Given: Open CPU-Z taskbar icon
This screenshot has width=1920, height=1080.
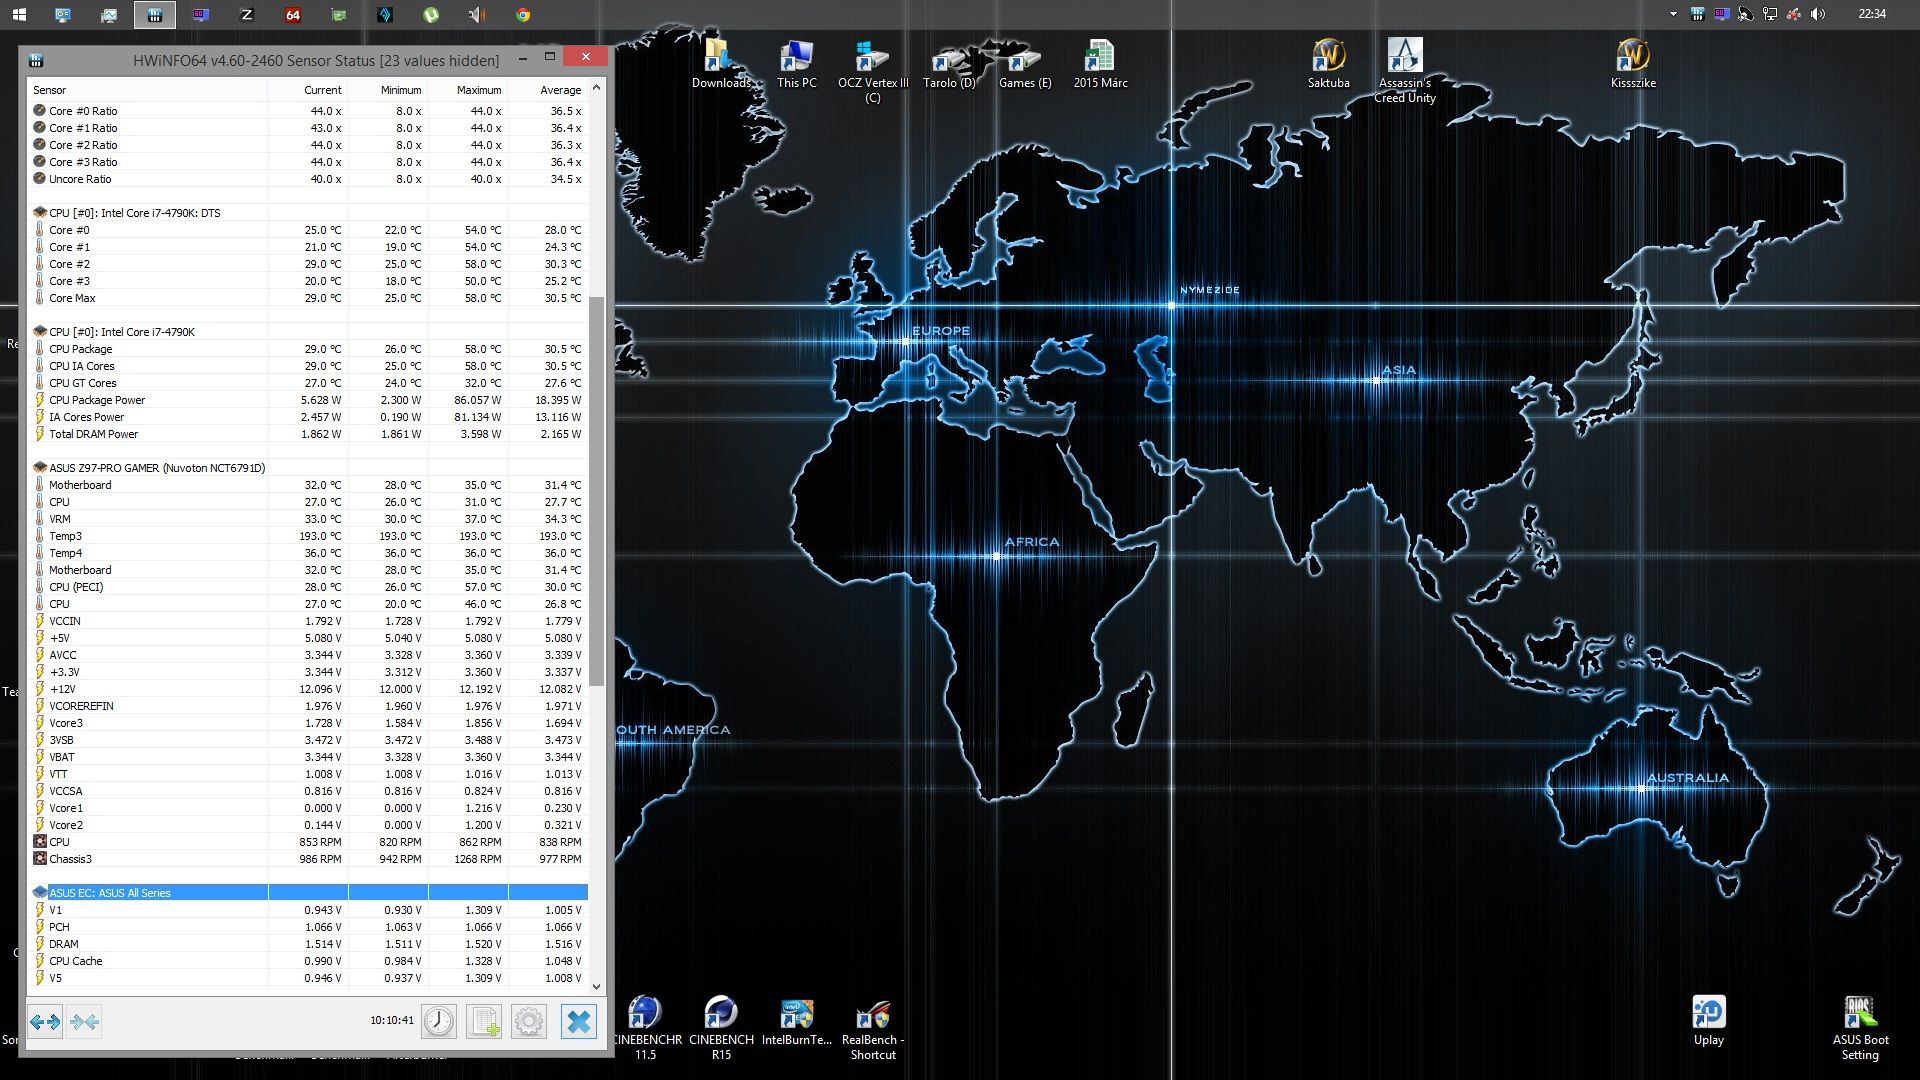Looking at the screenshot, I should point(247,14).
